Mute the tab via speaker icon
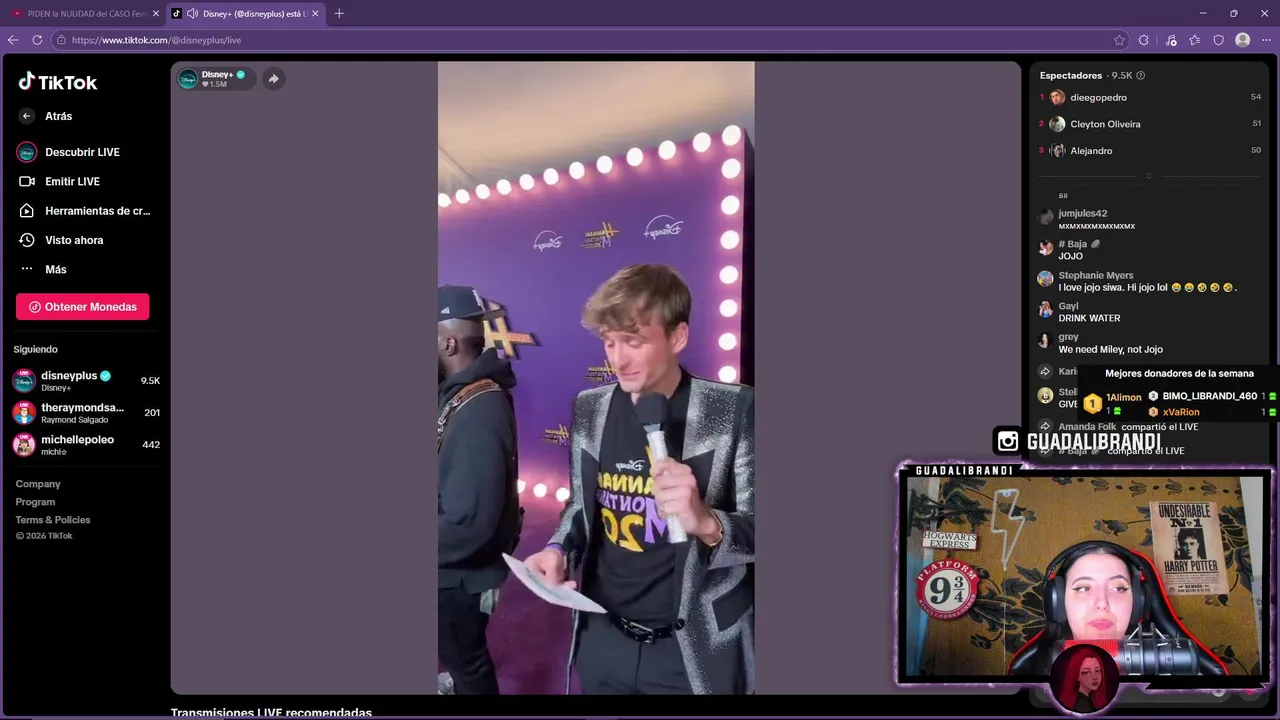The height and width of the screenshot is (720, 1280). pyautogui.click(x=192, y=13)
